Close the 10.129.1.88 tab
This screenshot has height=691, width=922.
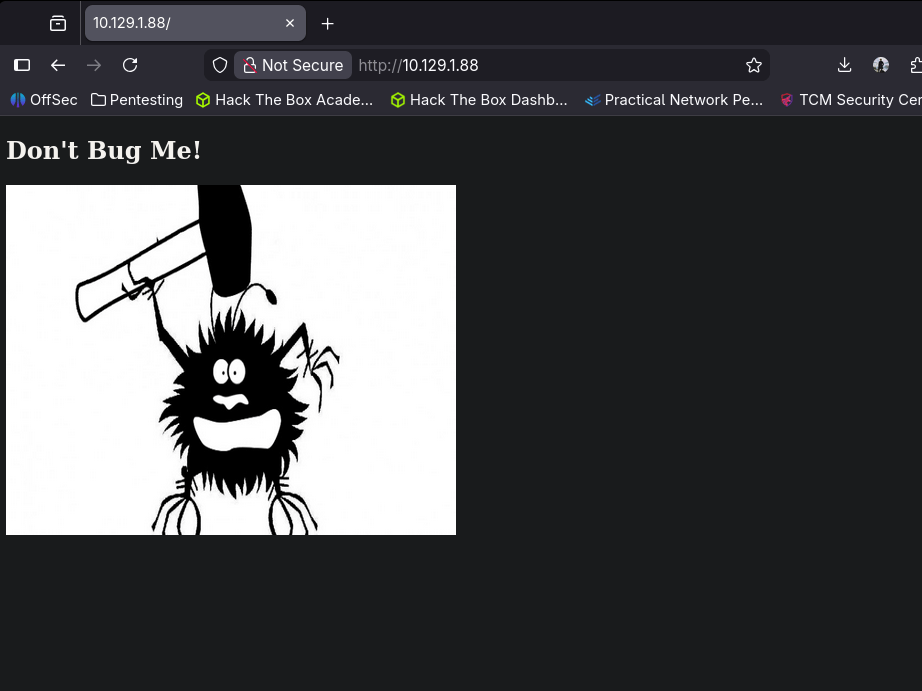click(290, 23)
